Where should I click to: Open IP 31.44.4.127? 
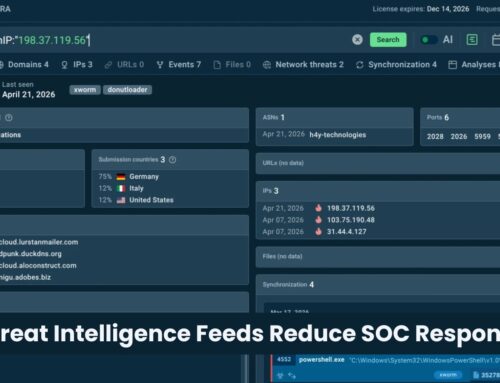[347, 232]
